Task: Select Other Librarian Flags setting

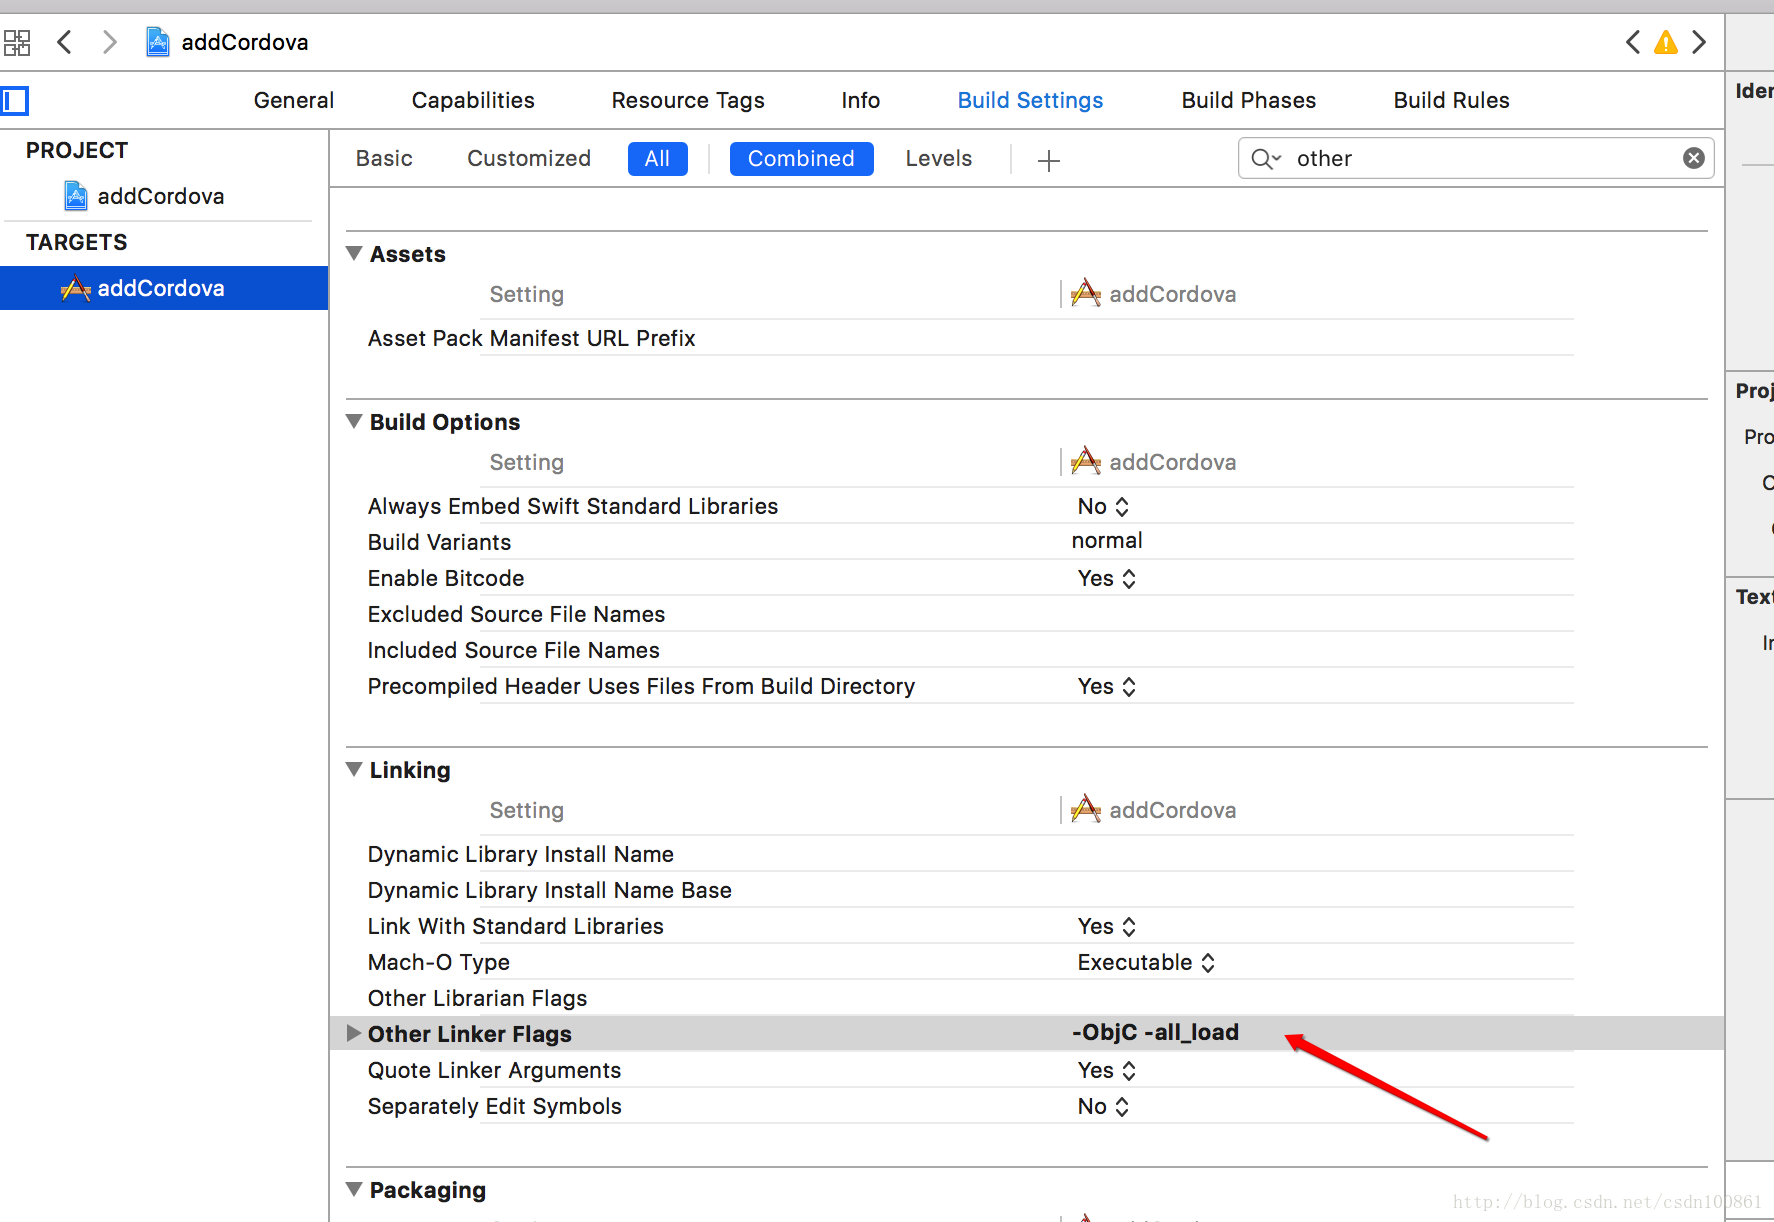Action: point(477,998)
